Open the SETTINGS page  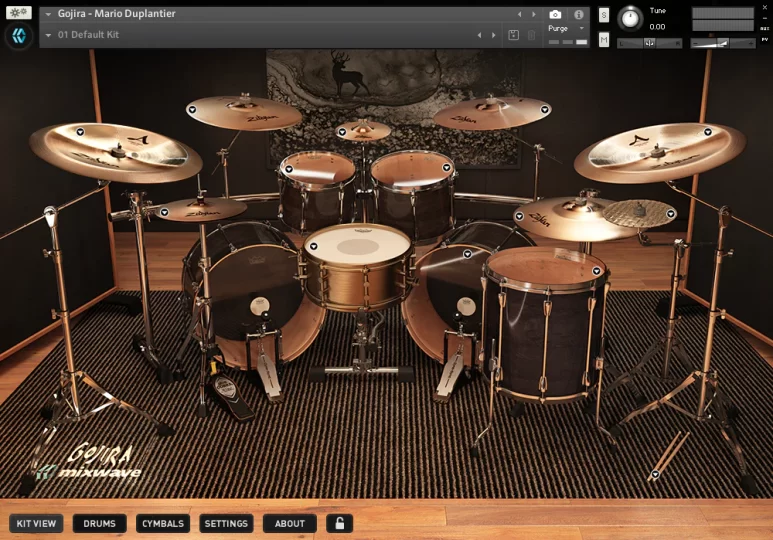coord(226,523)
